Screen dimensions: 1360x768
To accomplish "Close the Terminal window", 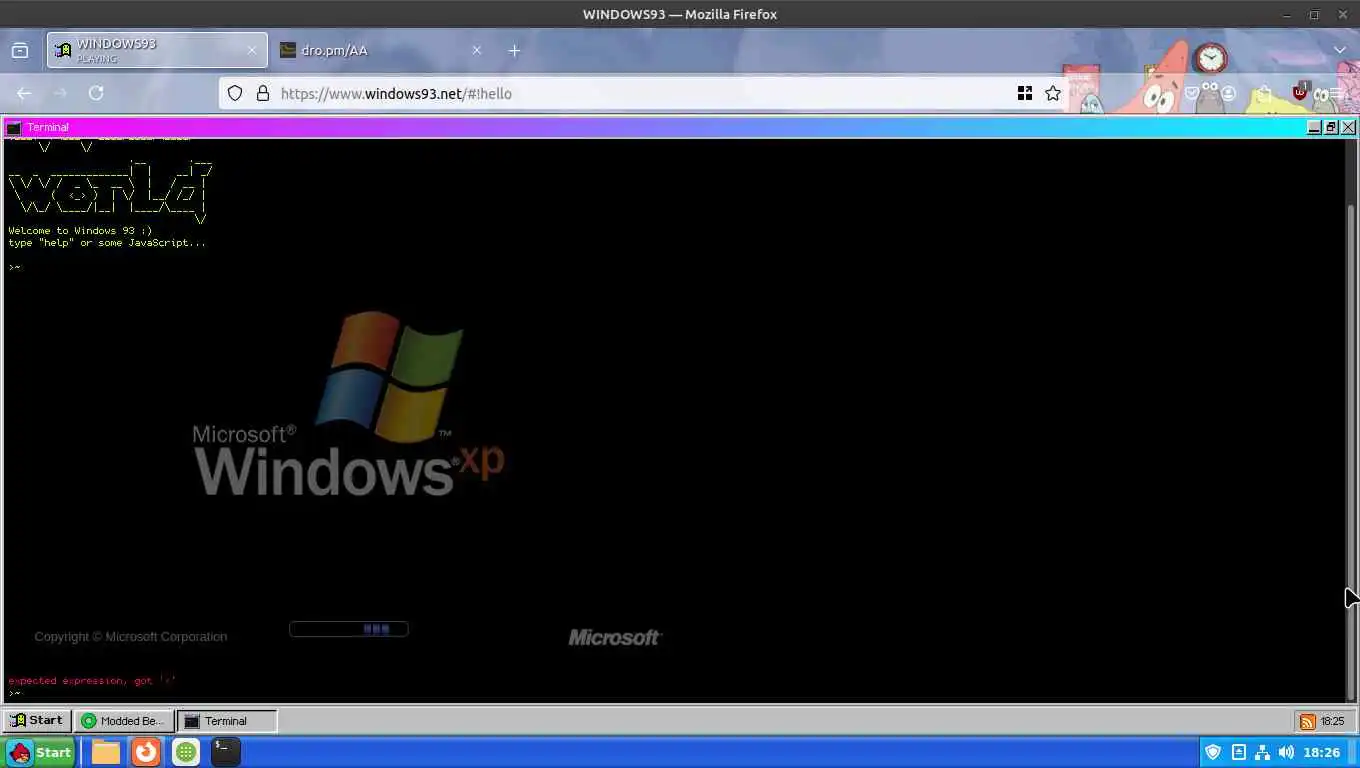I will pos(1349,127).
